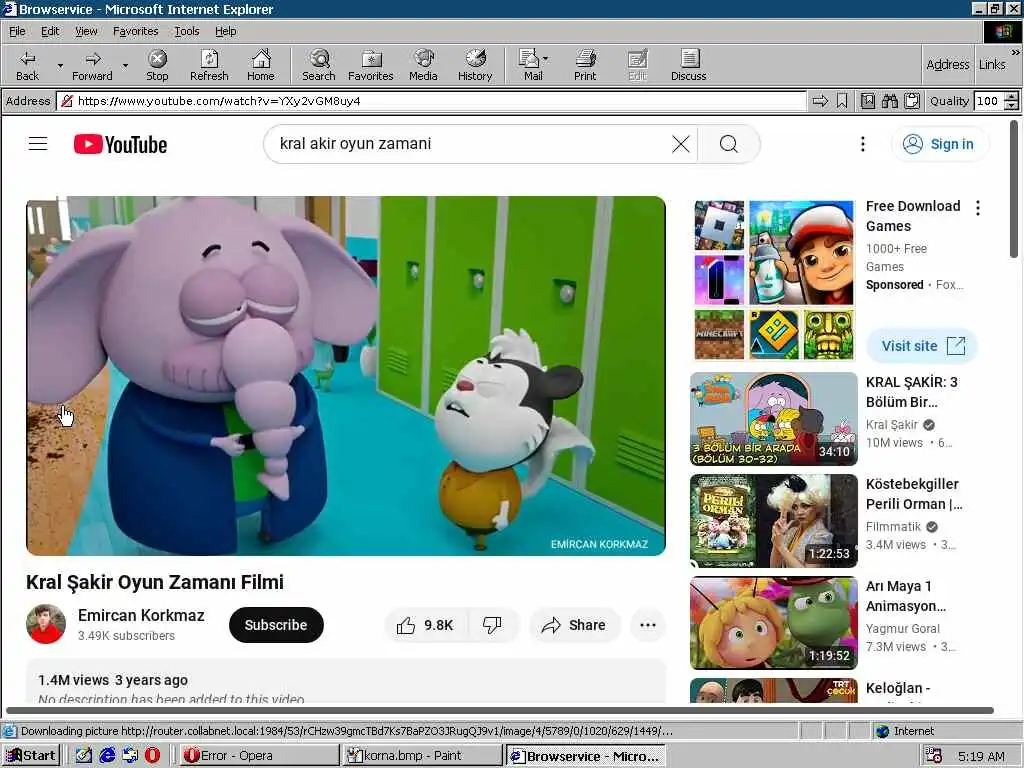Image resolution: width=1024 pixels, height=768 pixels.
Task: Expand the Forward button history dropdown arrow
Action: point(125,65)
